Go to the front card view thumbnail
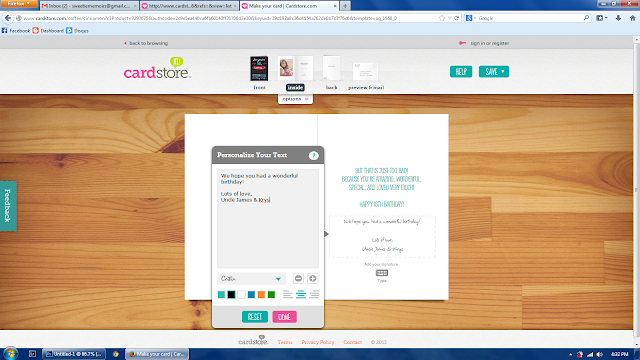640x360 pixels. [x=259, y=69]
